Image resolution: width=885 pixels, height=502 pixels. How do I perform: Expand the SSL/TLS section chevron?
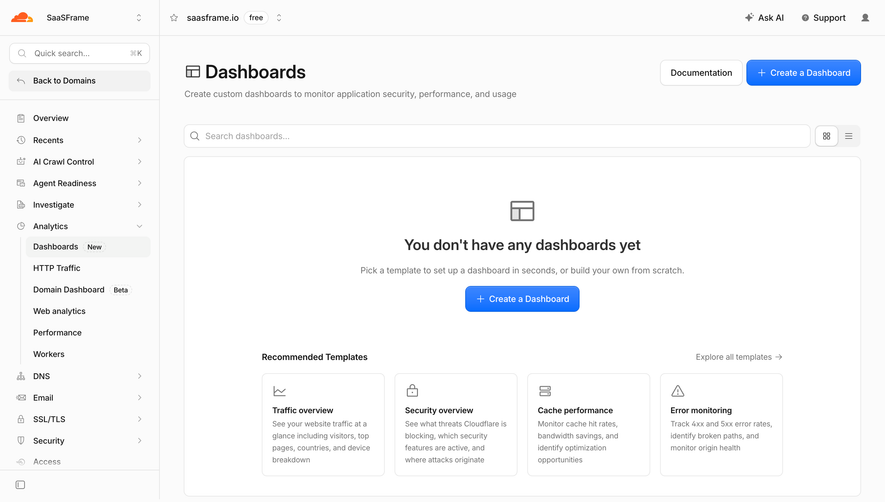coord(139,419)
